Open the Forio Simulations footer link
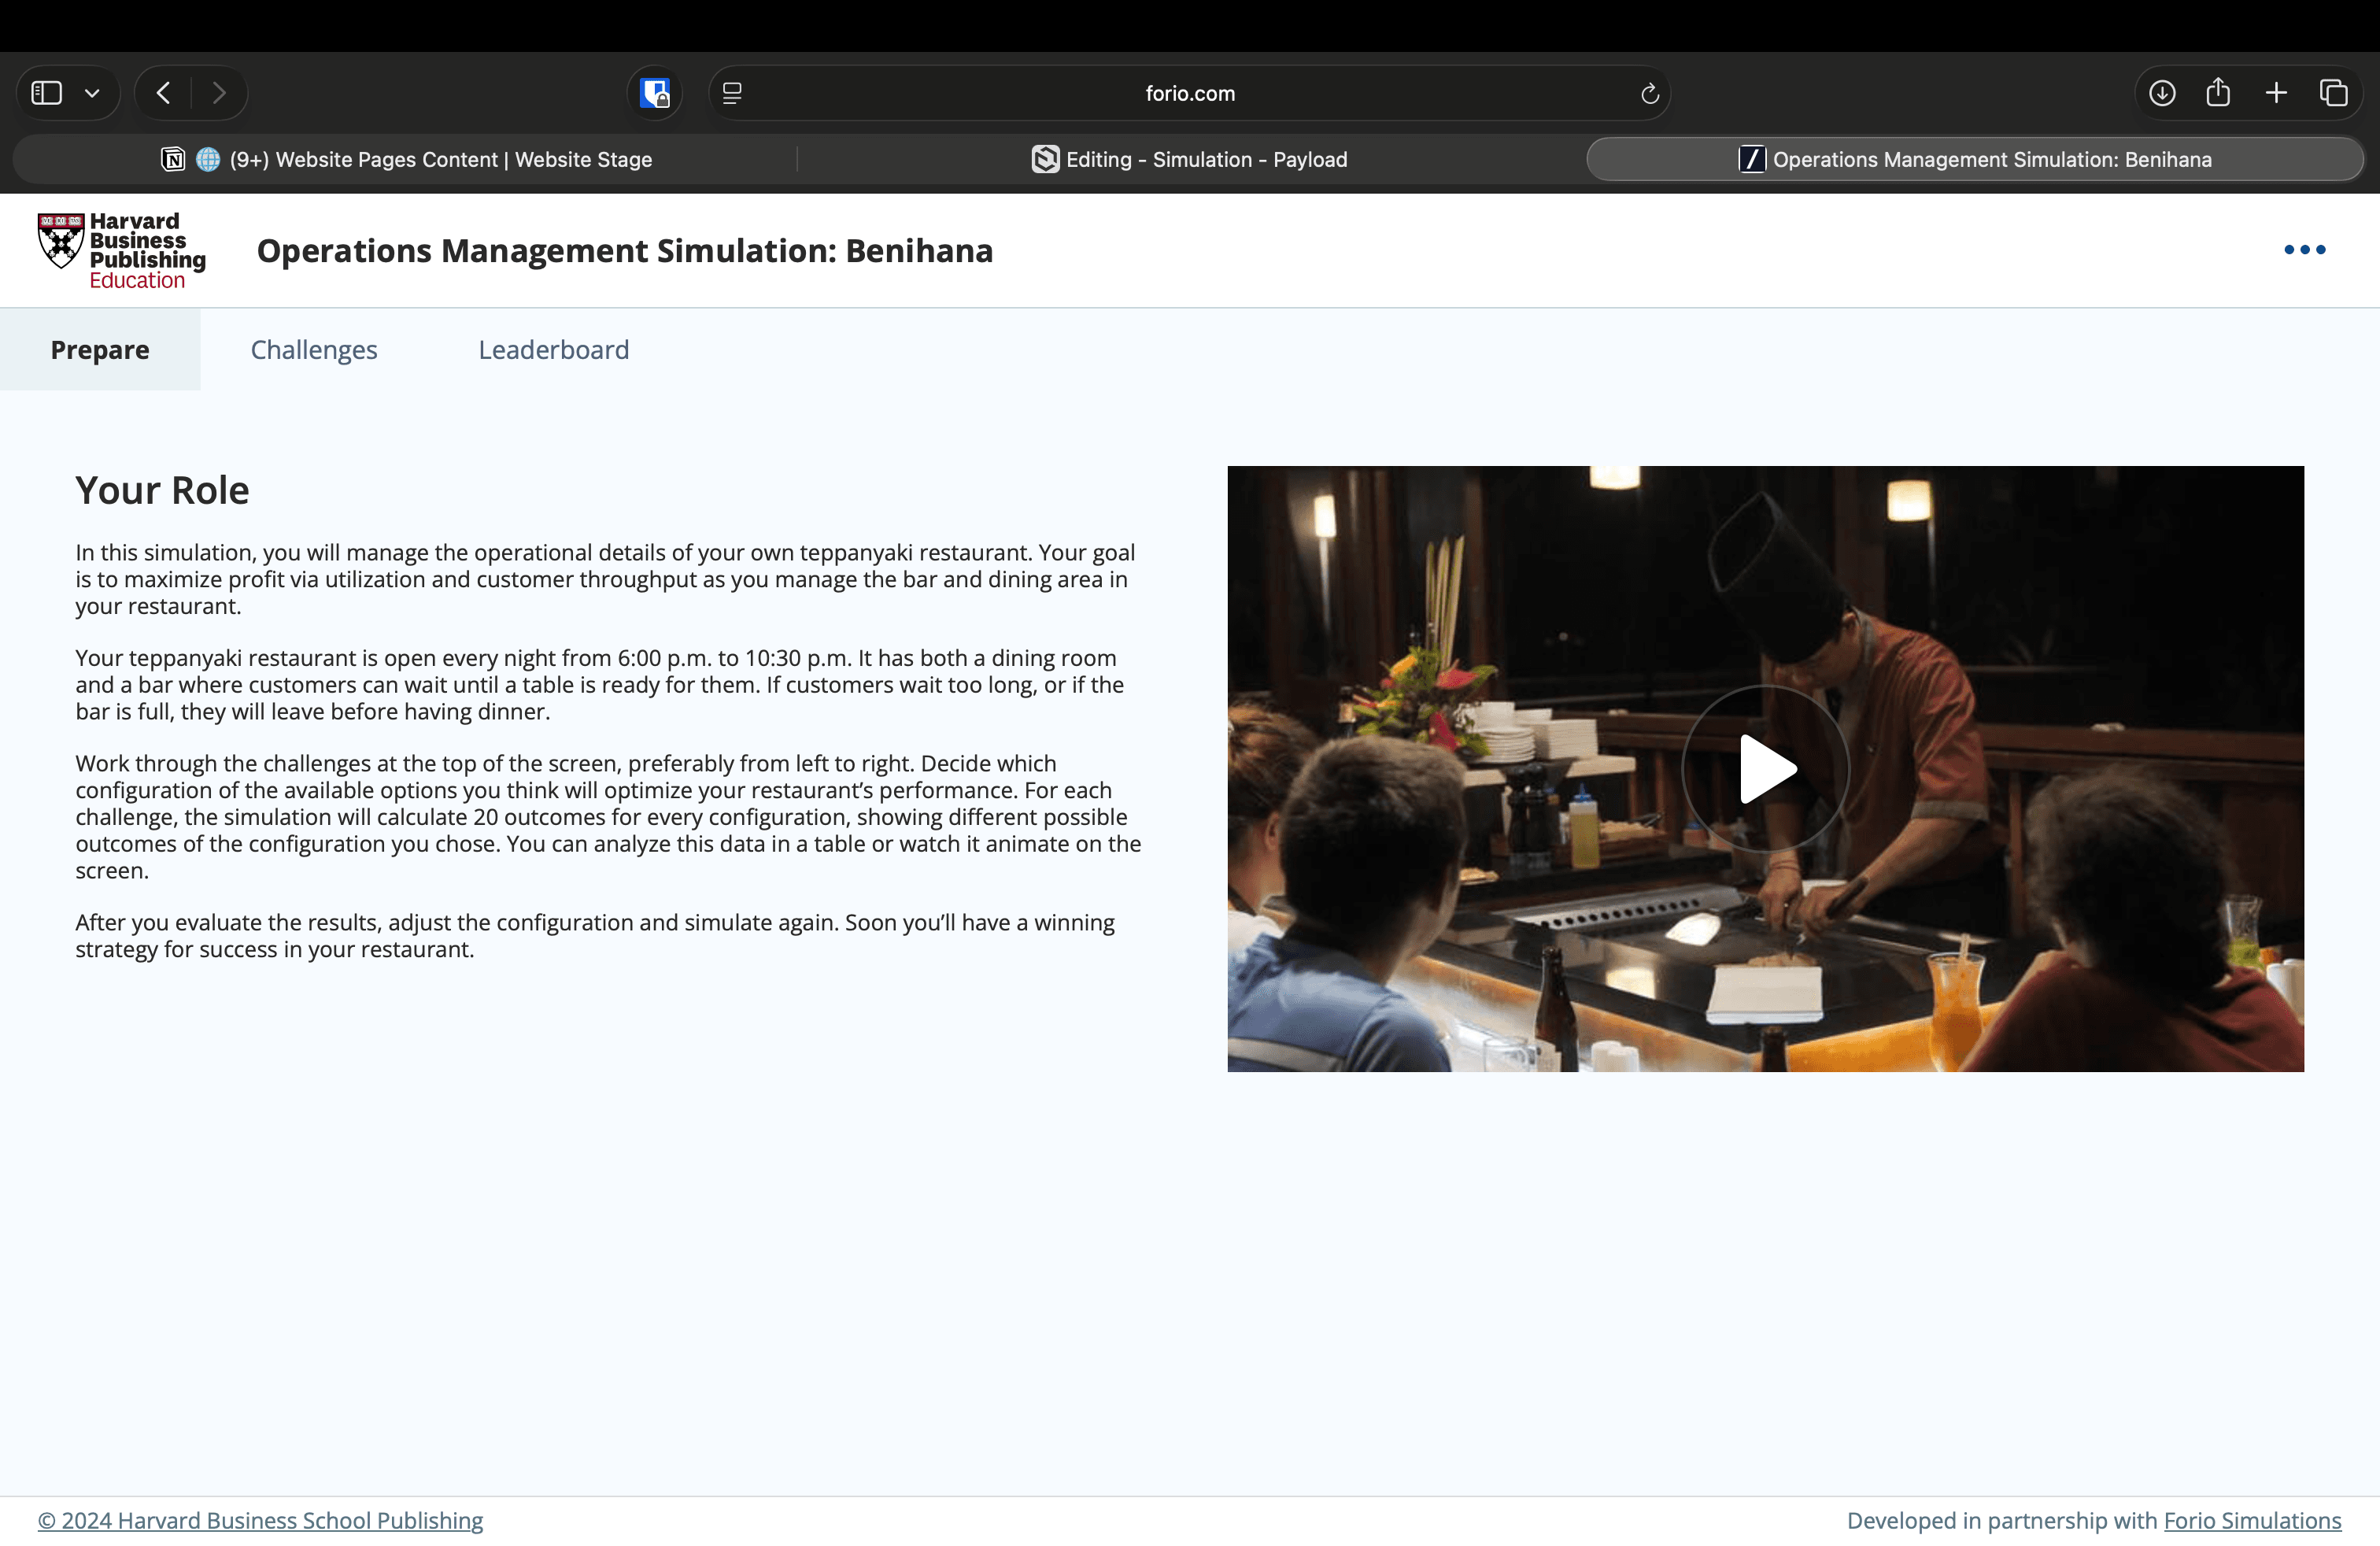Viewport: 2380px width, 1546px height. [2251, 1520]
